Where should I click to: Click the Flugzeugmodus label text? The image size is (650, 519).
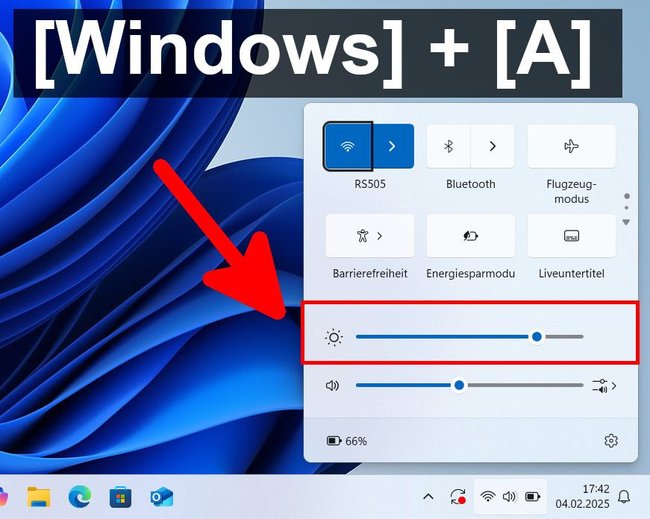[x=571, y=191]
